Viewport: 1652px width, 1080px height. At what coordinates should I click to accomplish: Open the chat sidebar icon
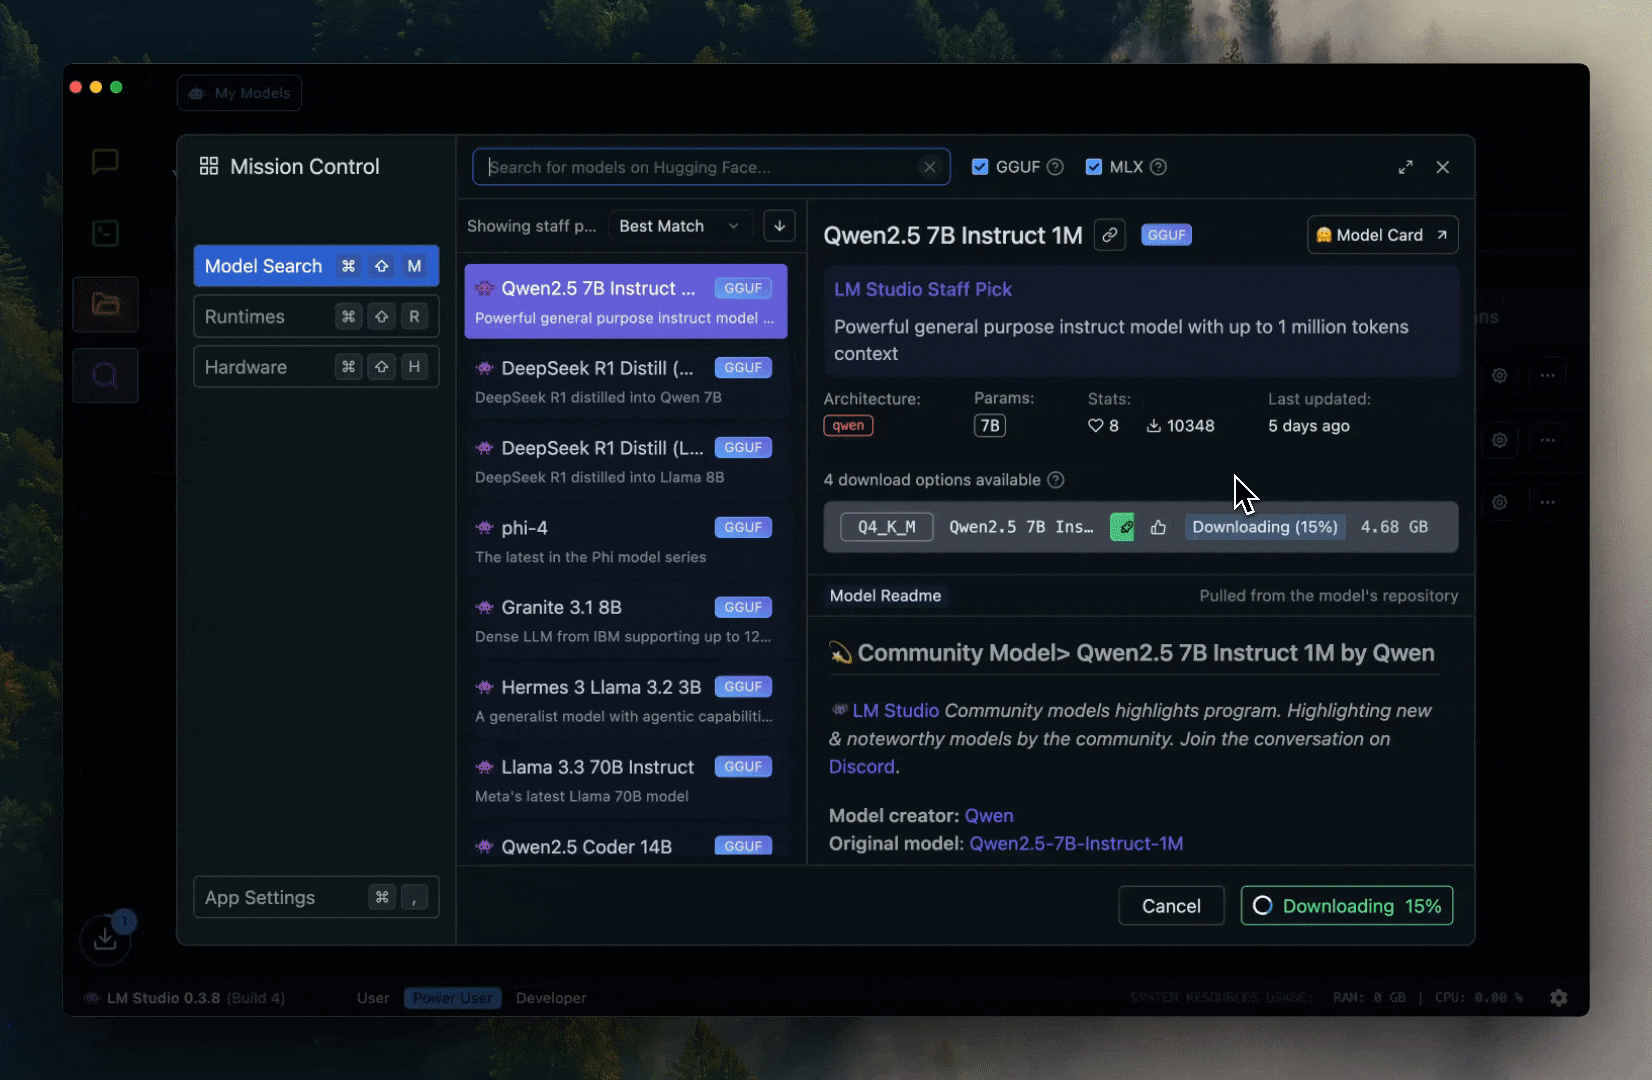[105, 161]
